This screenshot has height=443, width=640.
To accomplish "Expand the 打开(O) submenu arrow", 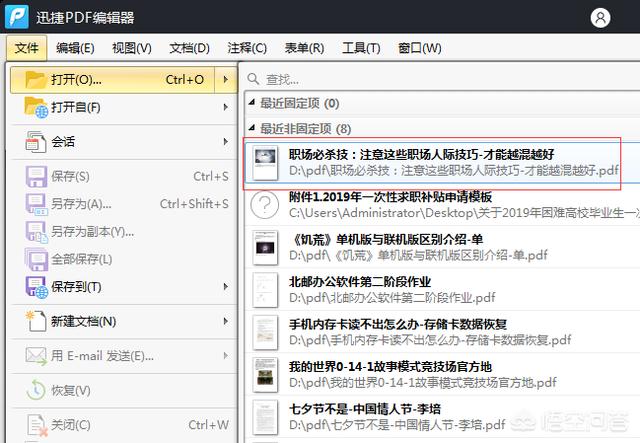I will coord(226,80).
